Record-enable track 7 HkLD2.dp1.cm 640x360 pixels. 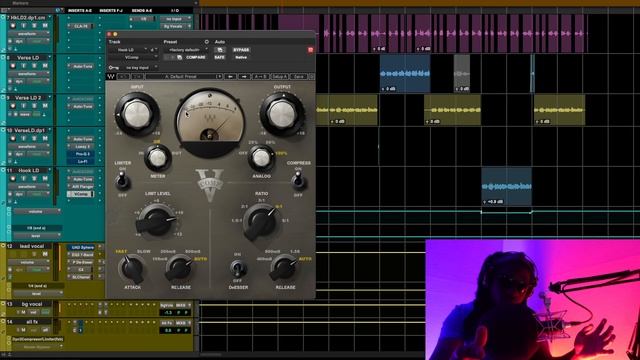pyautogui.click(x=13, y=26)
